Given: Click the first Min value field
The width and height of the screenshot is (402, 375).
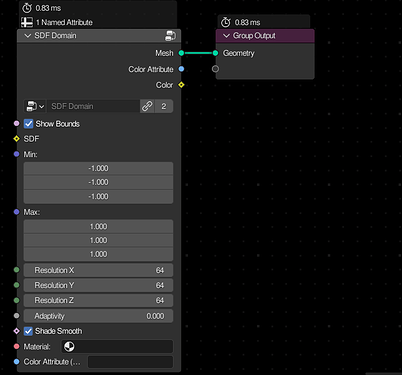Looking at the screenshot, I should coord(98,168).
